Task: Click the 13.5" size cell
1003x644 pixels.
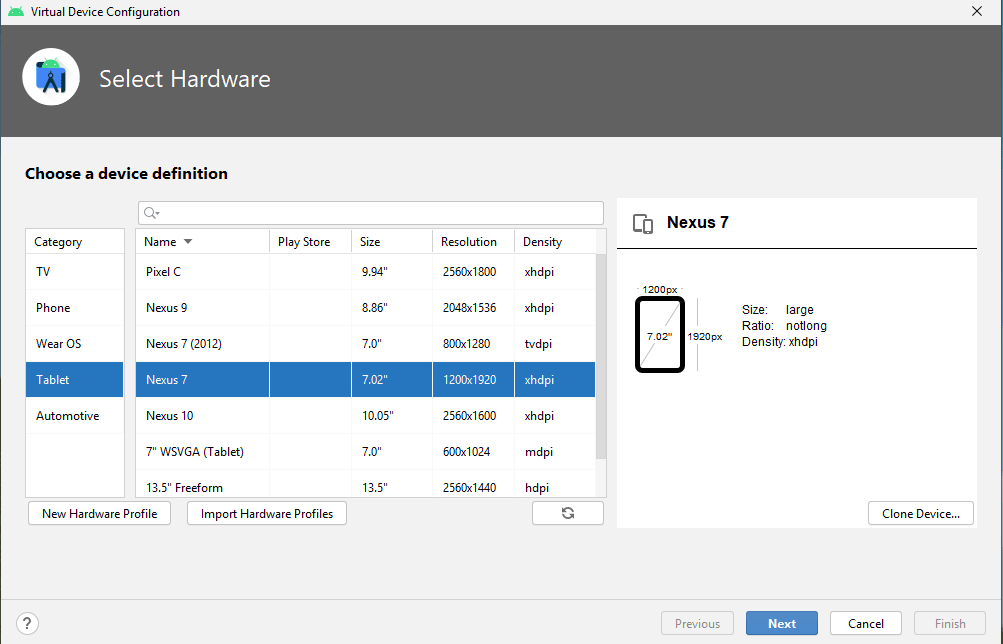Action: [392, 485]
